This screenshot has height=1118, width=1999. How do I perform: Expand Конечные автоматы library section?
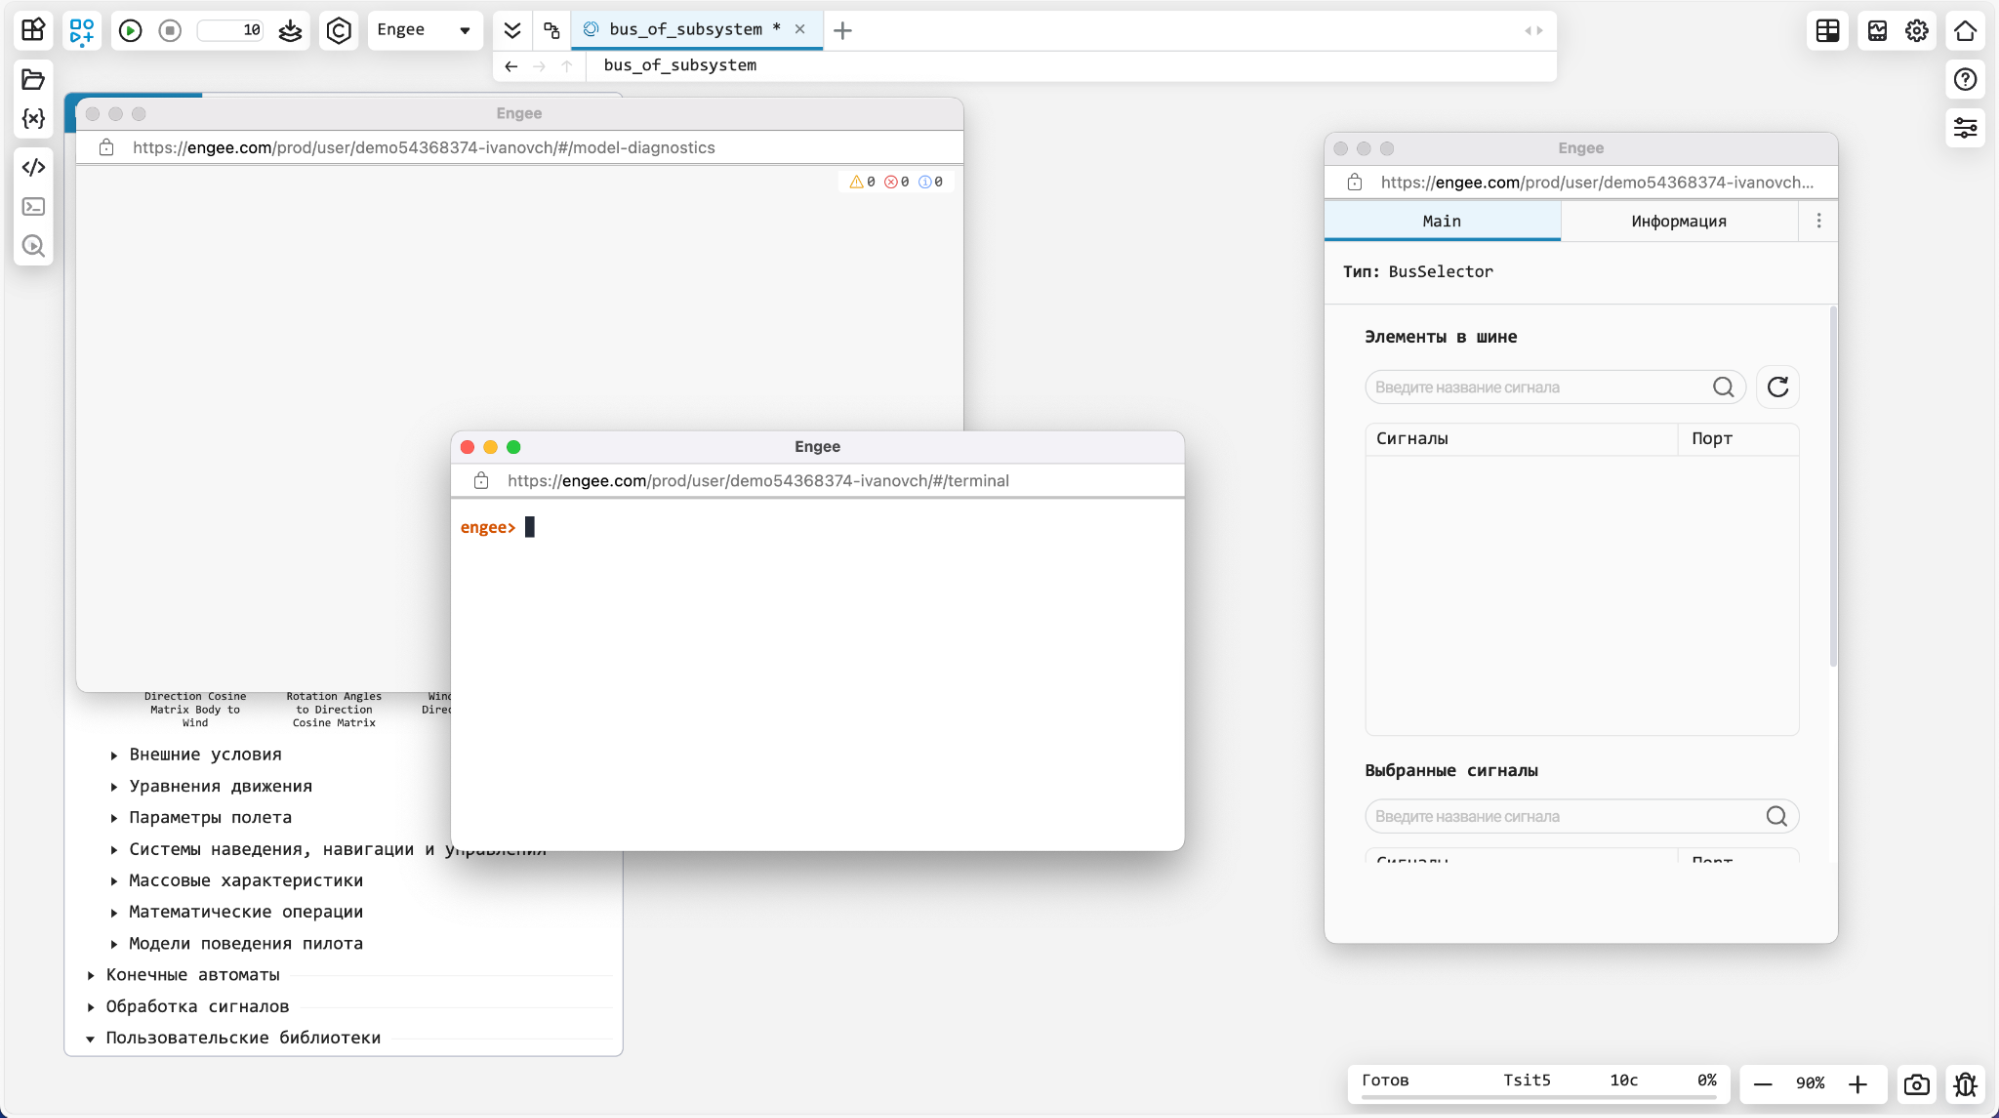pos(91,975)
